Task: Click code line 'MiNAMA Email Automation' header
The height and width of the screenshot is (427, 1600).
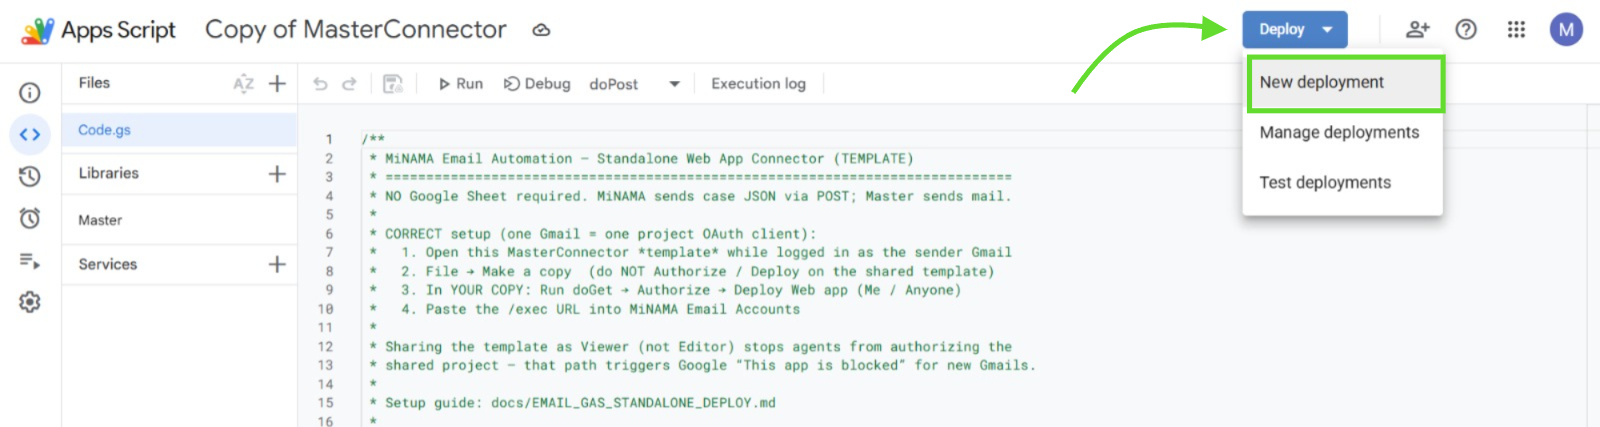Action: (641, 158)
